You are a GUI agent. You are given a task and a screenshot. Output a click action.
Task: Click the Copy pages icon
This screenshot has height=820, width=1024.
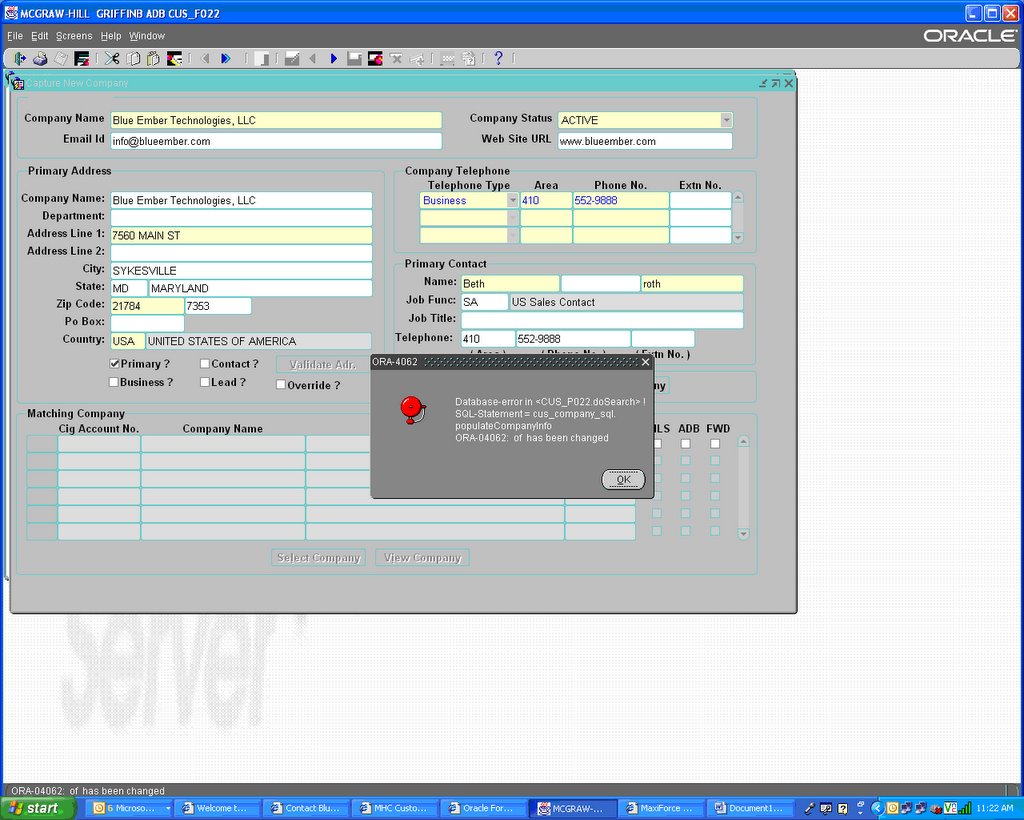point(133,59)
